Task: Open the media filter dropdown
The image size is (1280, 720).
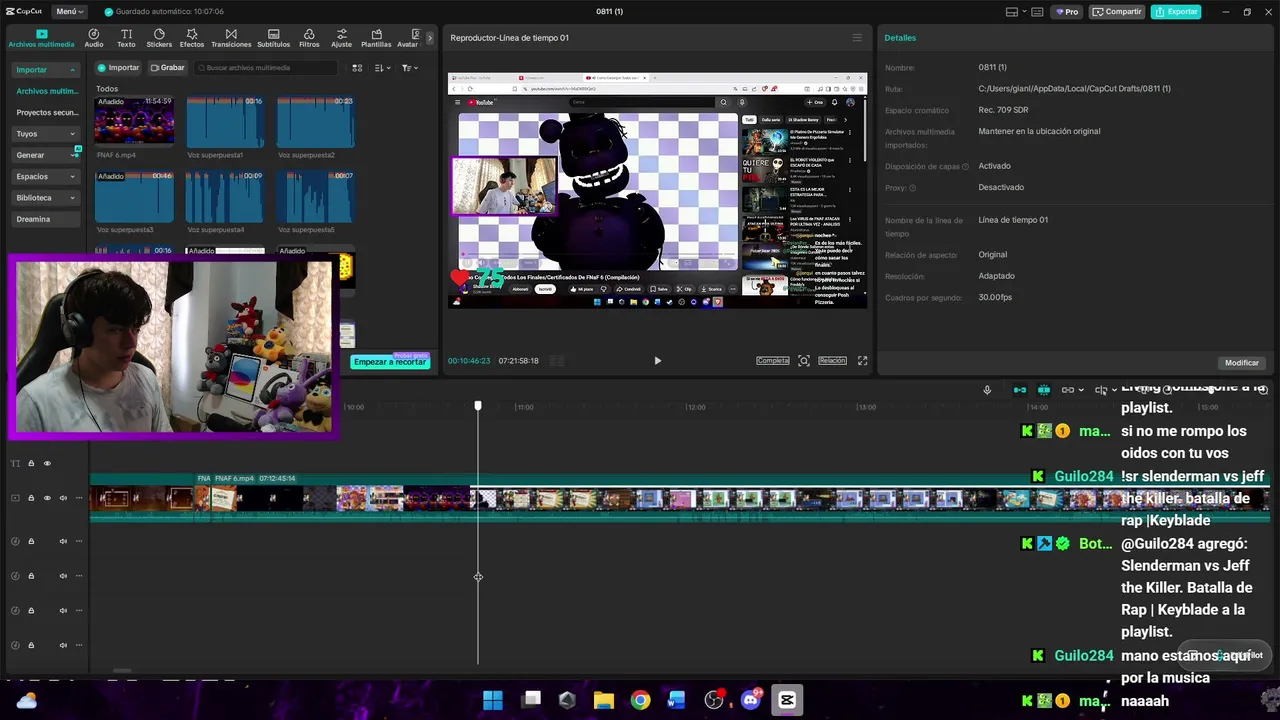Action: (410, 68)
